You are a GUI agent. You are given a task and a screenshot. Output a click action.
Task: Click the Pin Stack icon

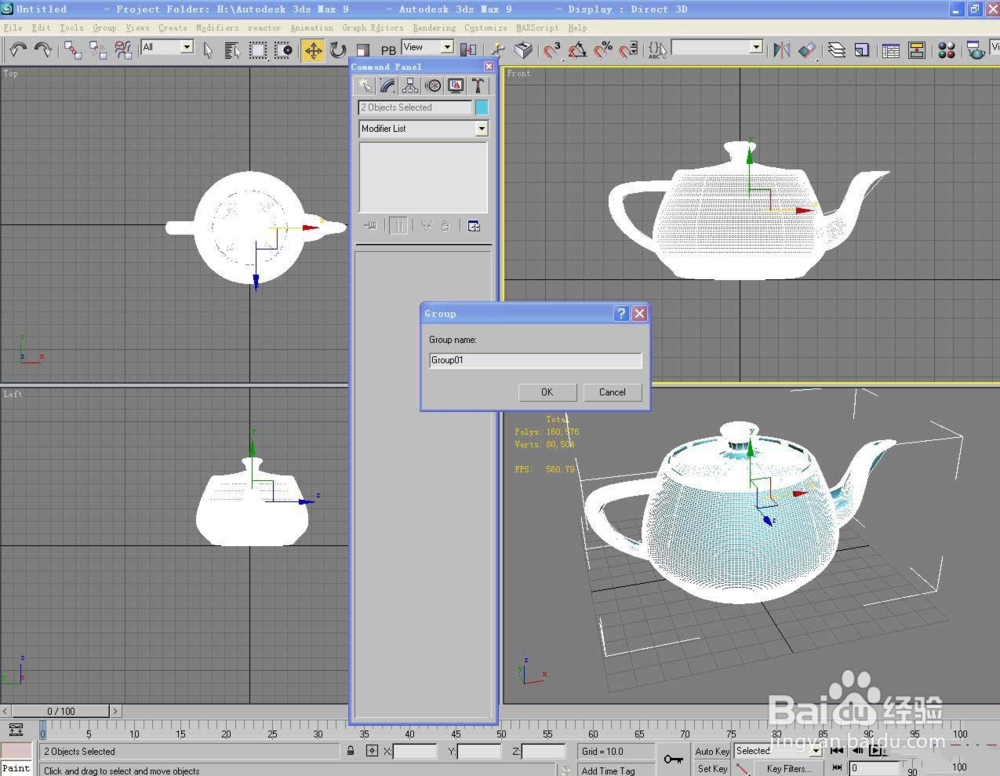[x=370, y=226]
